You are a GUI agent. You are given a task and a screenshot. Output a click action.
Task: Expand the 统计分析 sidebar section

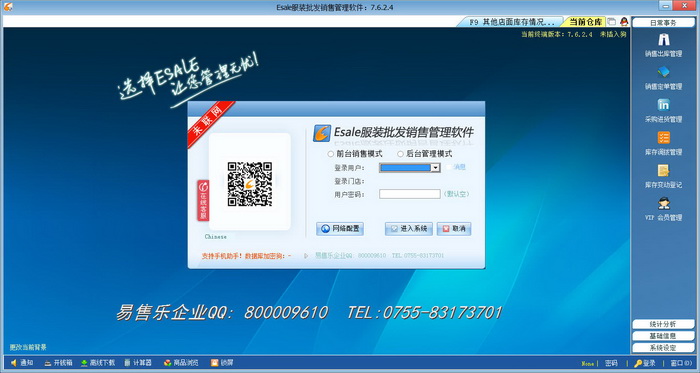coord(663,324)
